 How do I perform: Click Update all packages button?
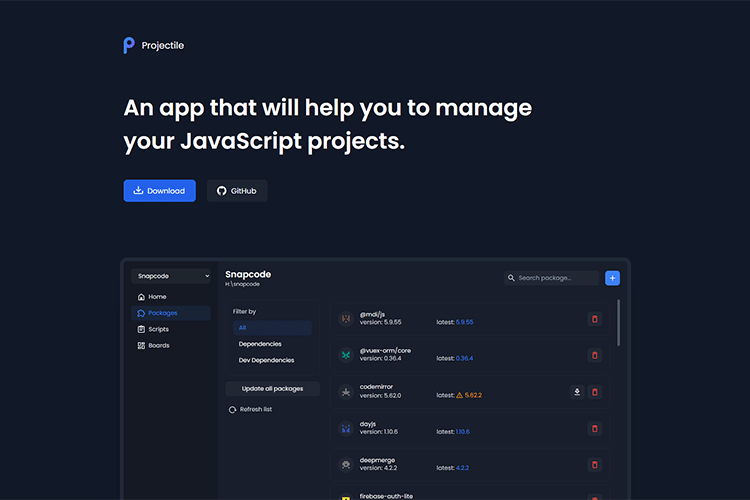[272, 388]
